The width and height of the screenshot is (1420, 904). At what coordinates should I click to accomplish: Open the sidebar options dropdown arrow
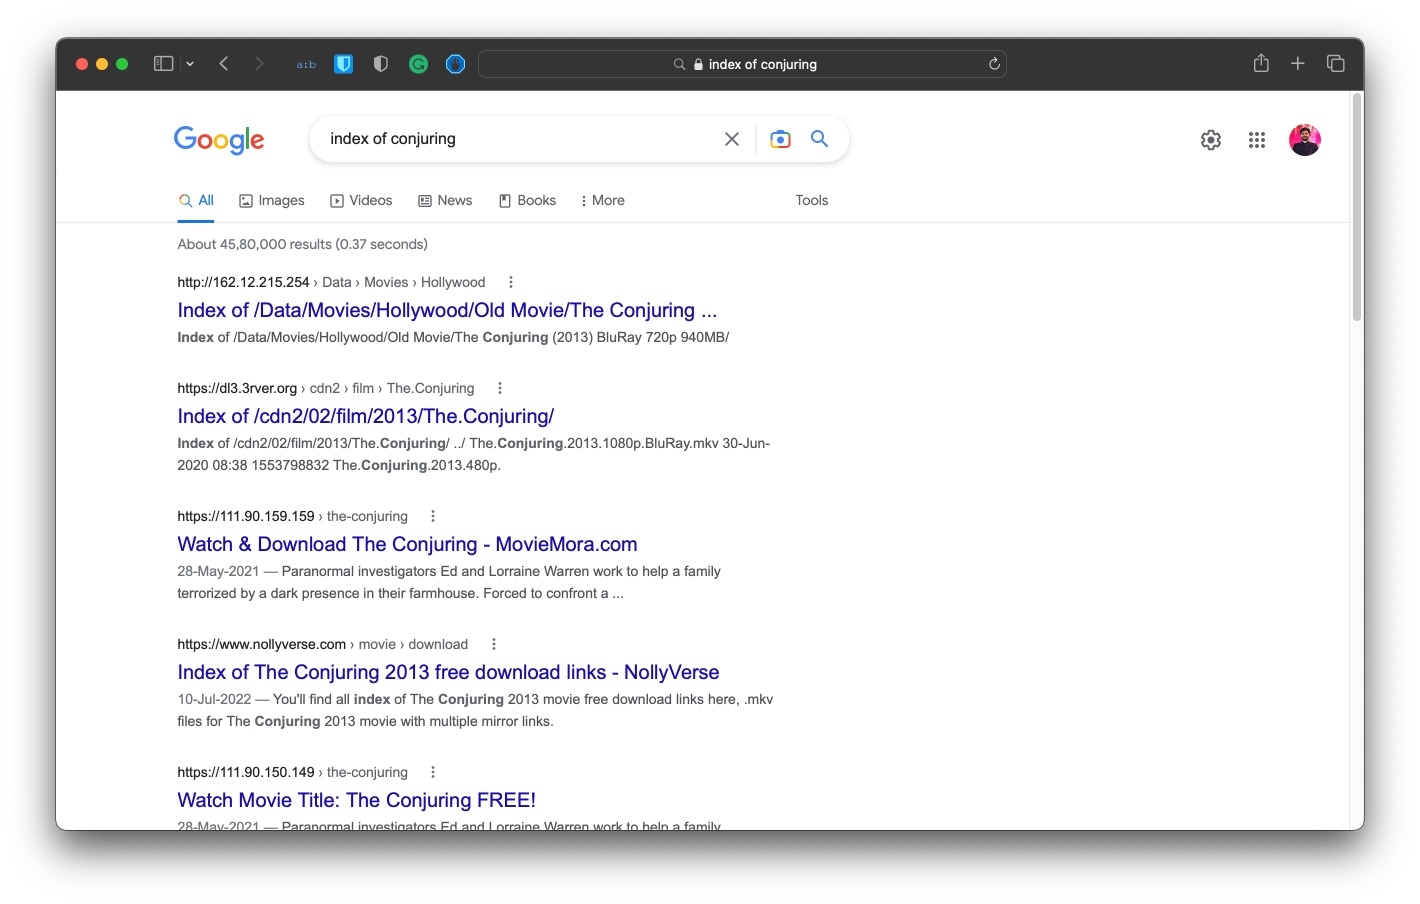(190, 64)
